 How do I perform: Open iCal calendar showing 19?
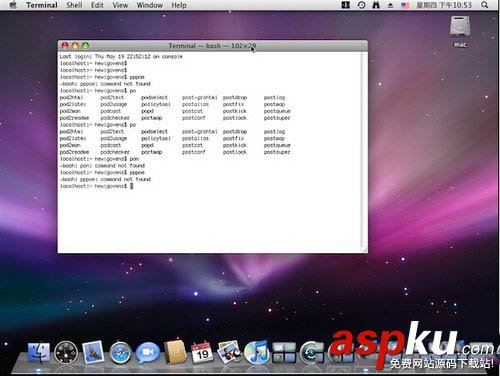[202, 353]
